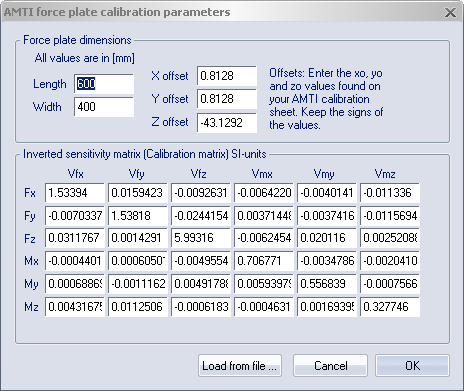This screenshot has width=464, height=391.
Task: Click the Mz row label
Action: [31, 307]
